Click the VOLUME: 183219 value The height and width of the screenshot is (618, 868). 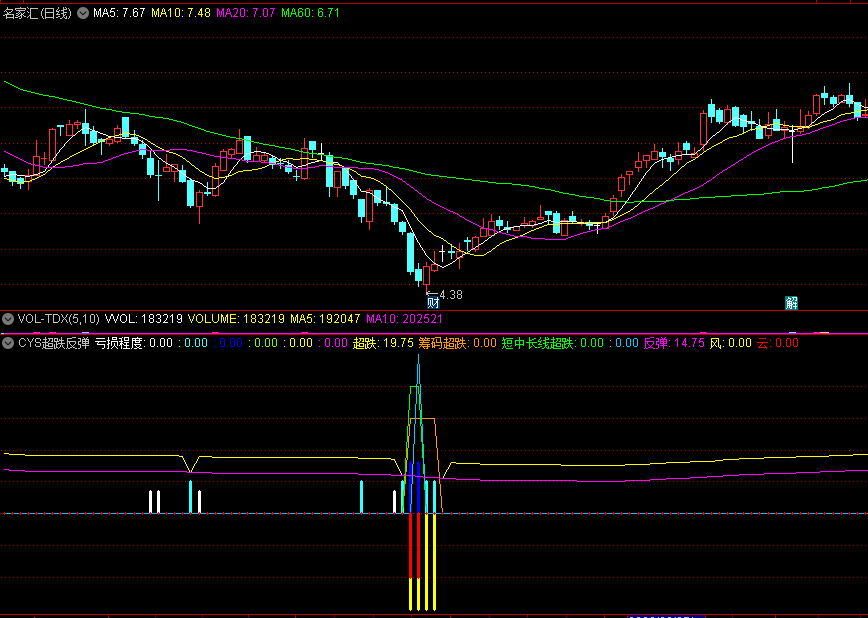pos(236,319)
